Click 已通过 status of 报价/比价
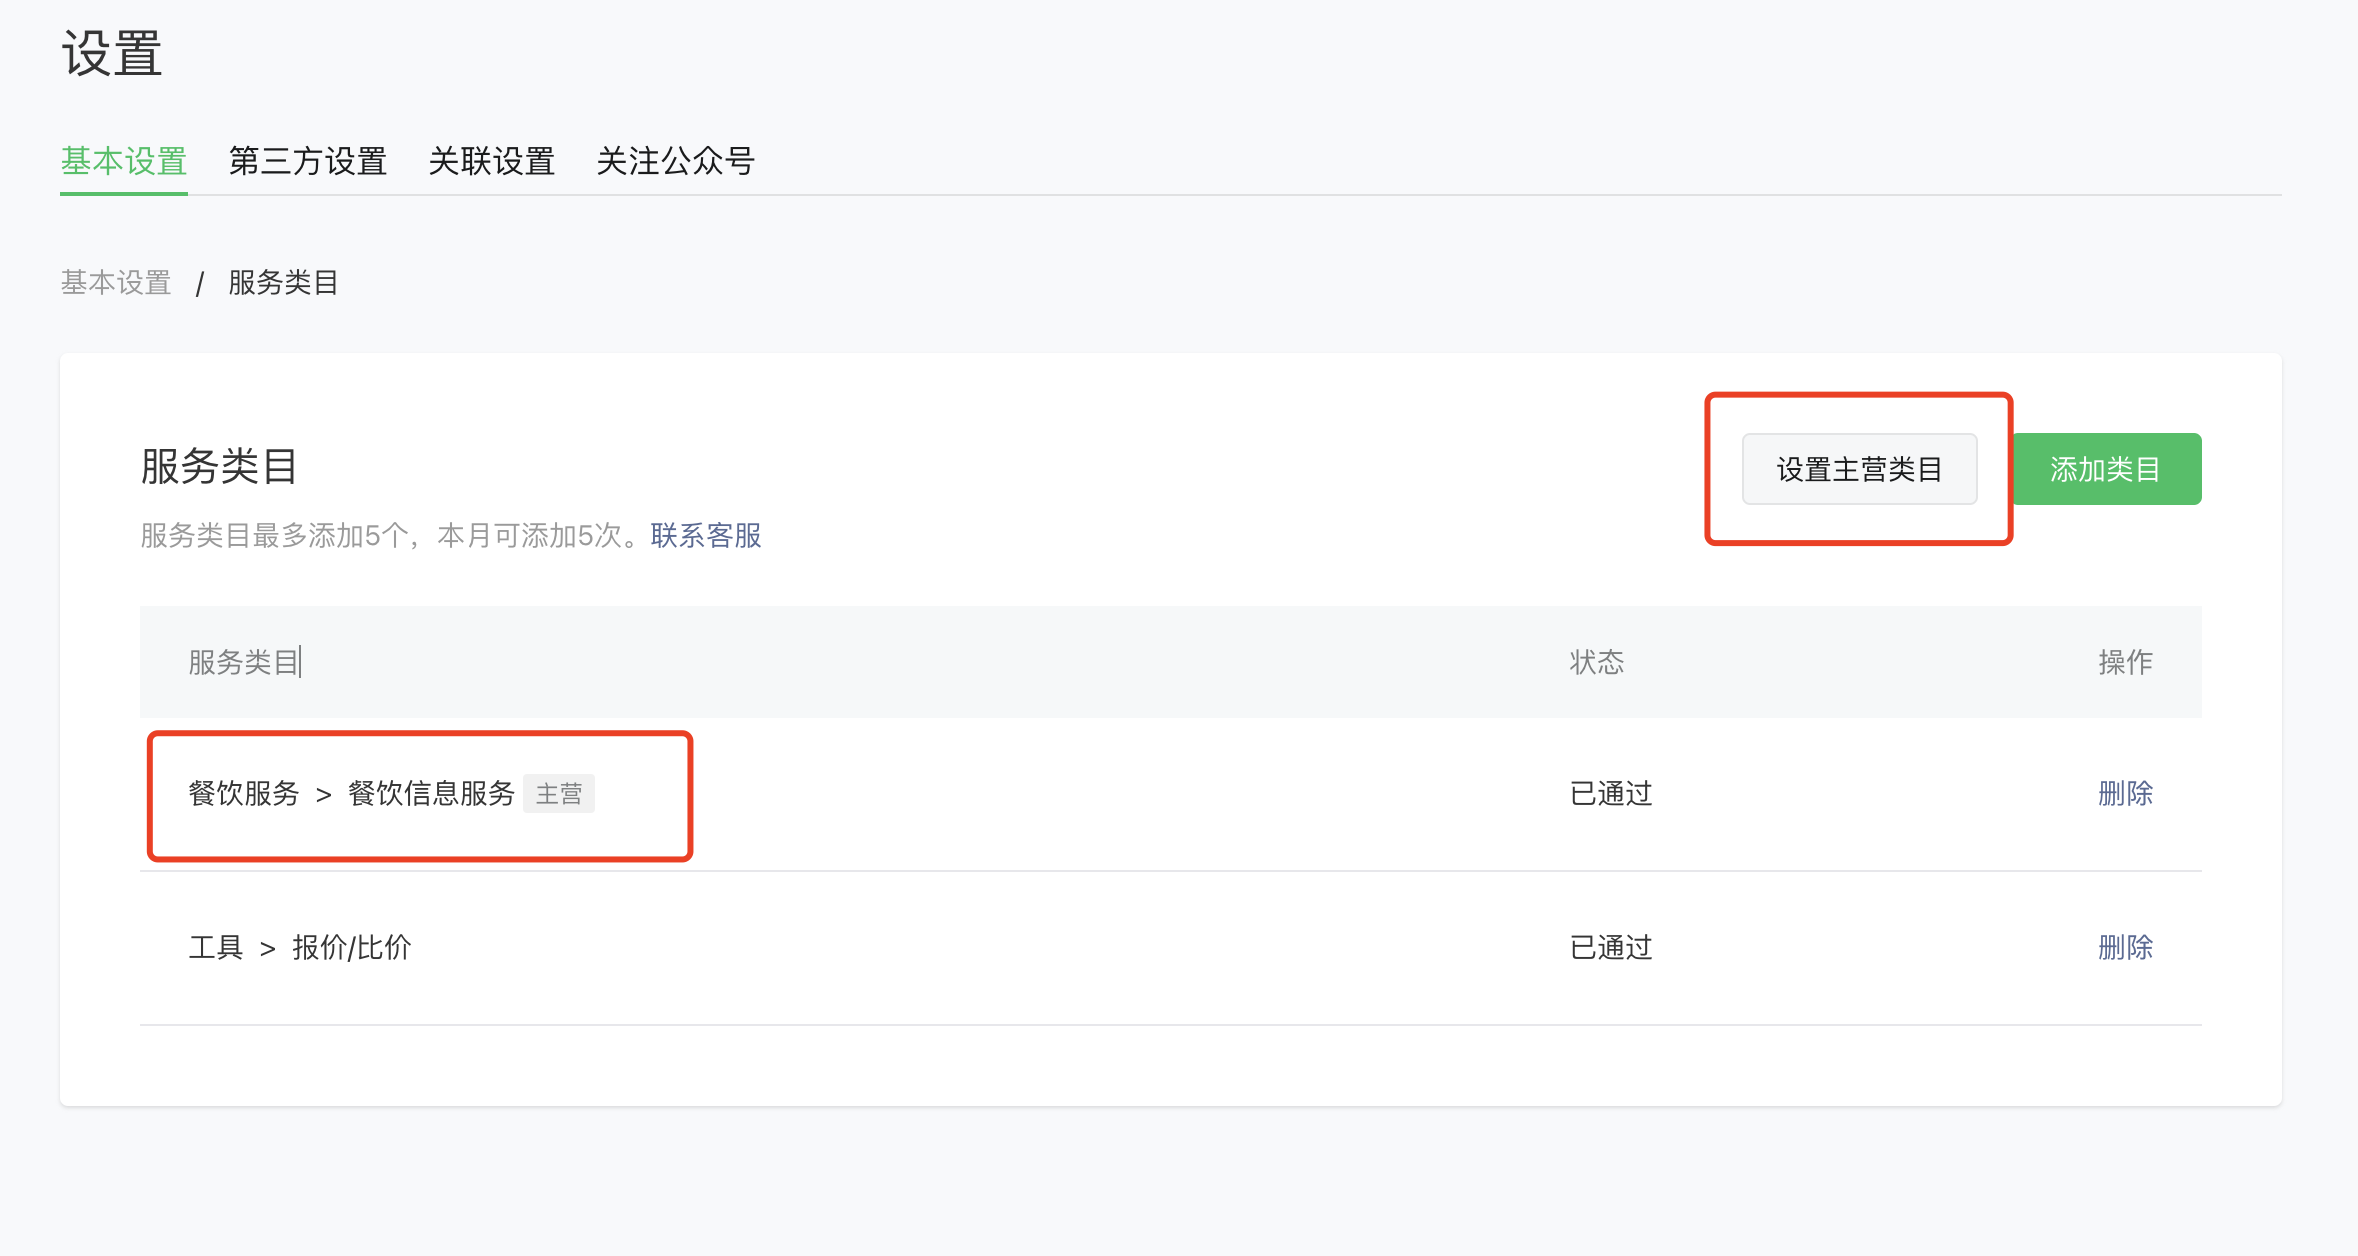Image resolution: width=2358 pixels, height=1256 pixels. click(1611, 948)
